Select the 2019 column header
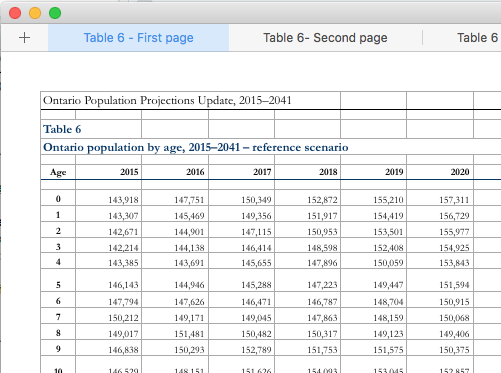This screenshot has height=373, width=501. 373,172
